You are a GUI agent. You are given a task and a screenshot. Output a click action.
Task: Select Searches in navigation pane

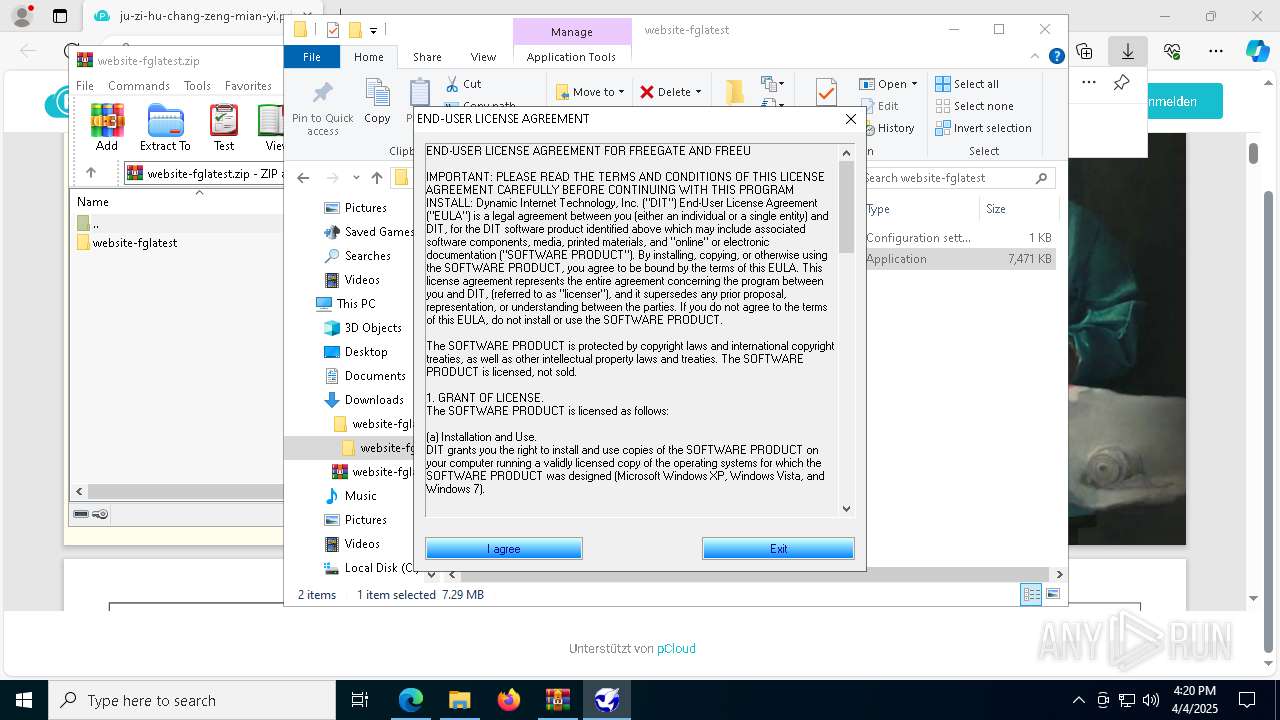click(357, 256)
